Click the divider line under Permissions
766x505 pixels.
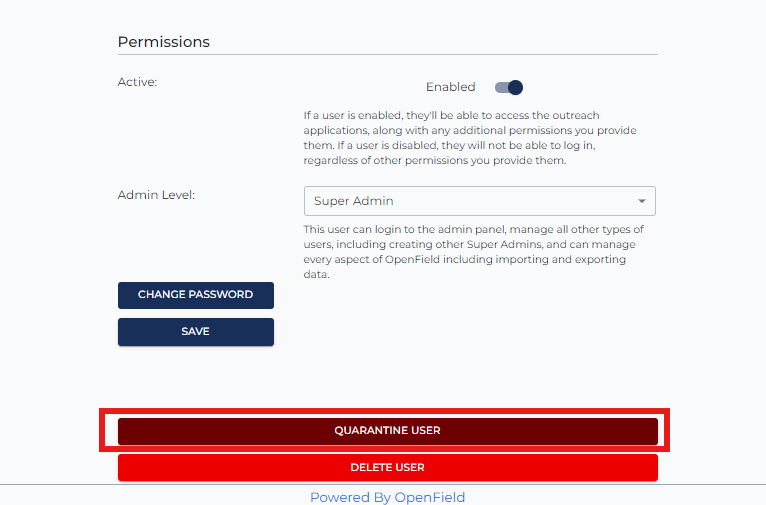388,55
